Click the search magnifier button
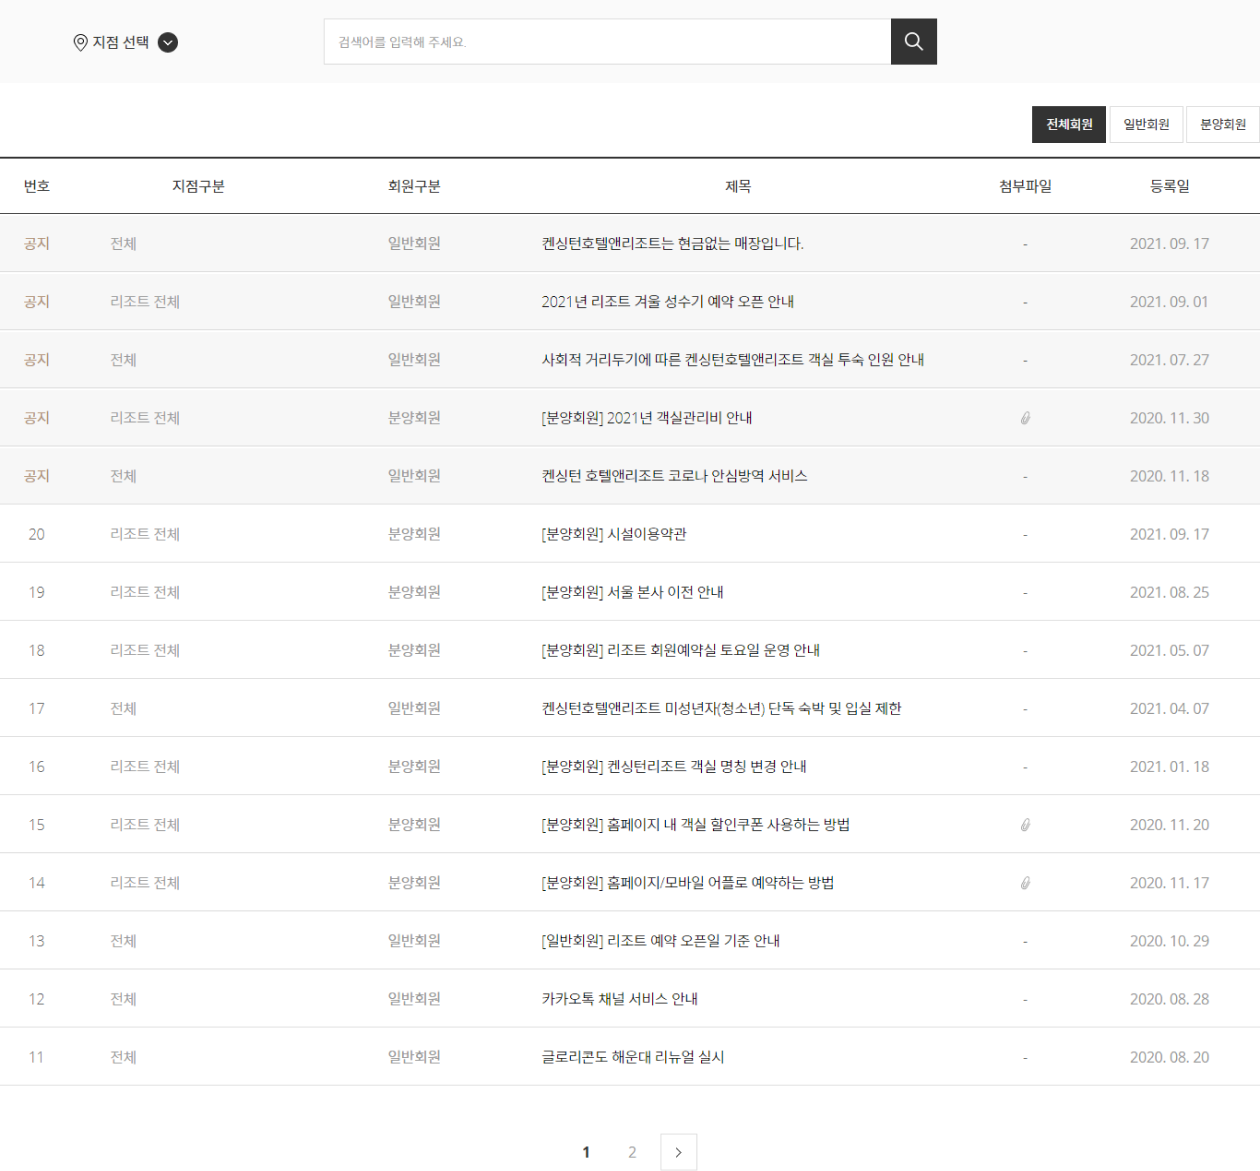 pos(913,41)
